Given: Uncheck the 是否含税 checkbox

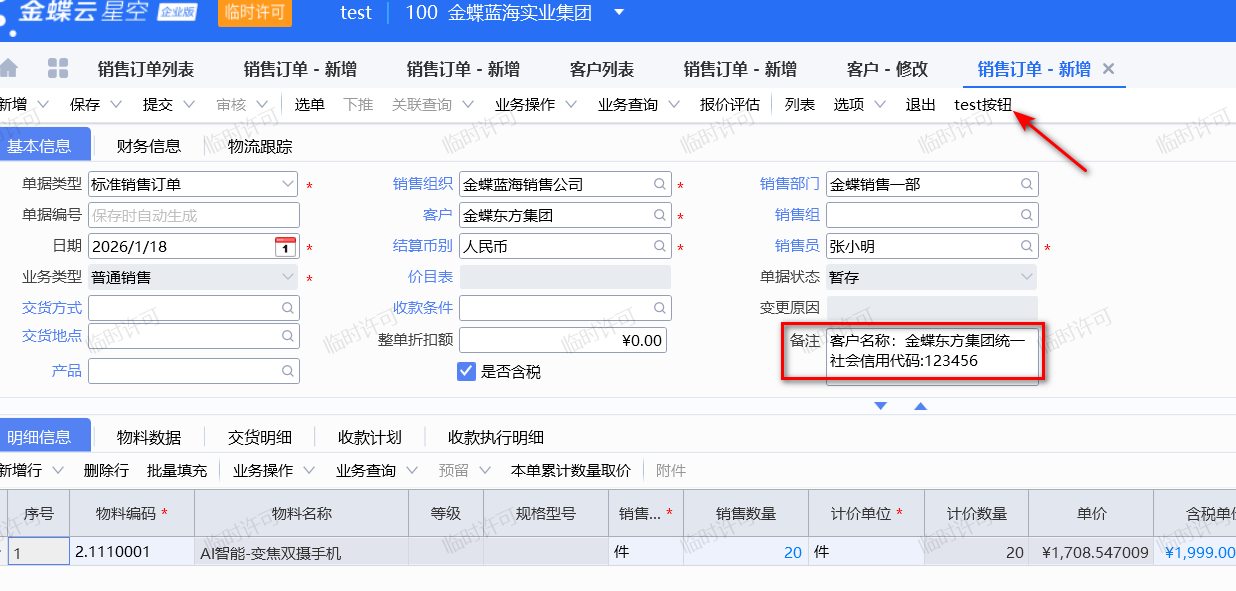Looking at the screenshot, I should point(466,371).
